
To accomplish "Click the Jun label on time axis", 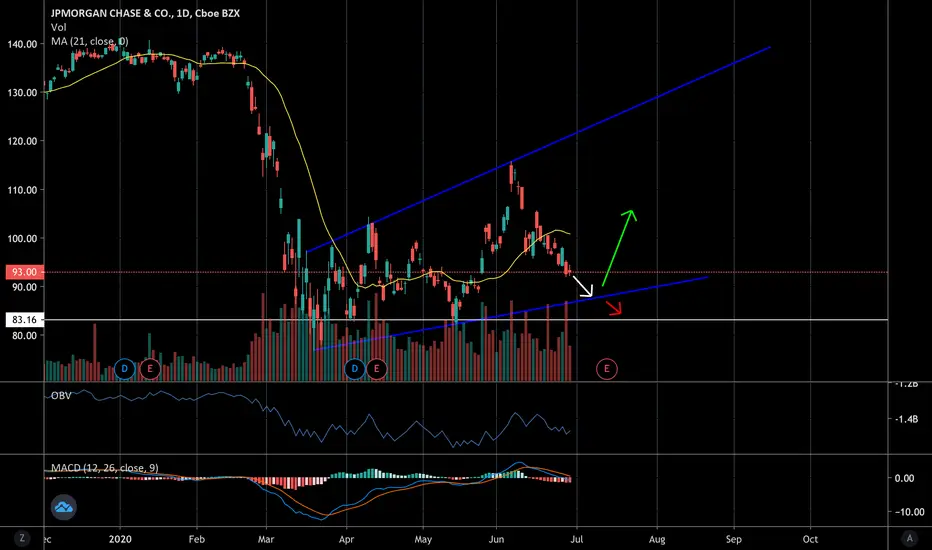I will (496, 539).
